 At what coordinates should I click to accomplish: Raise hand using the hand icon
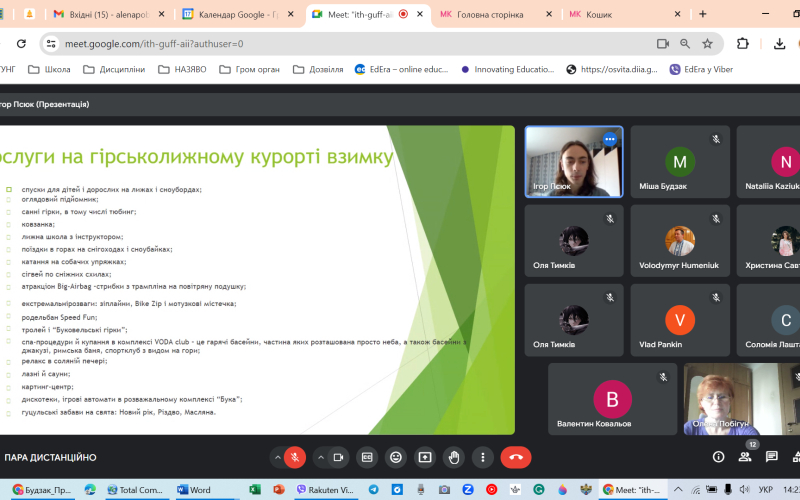coord(454,458)
